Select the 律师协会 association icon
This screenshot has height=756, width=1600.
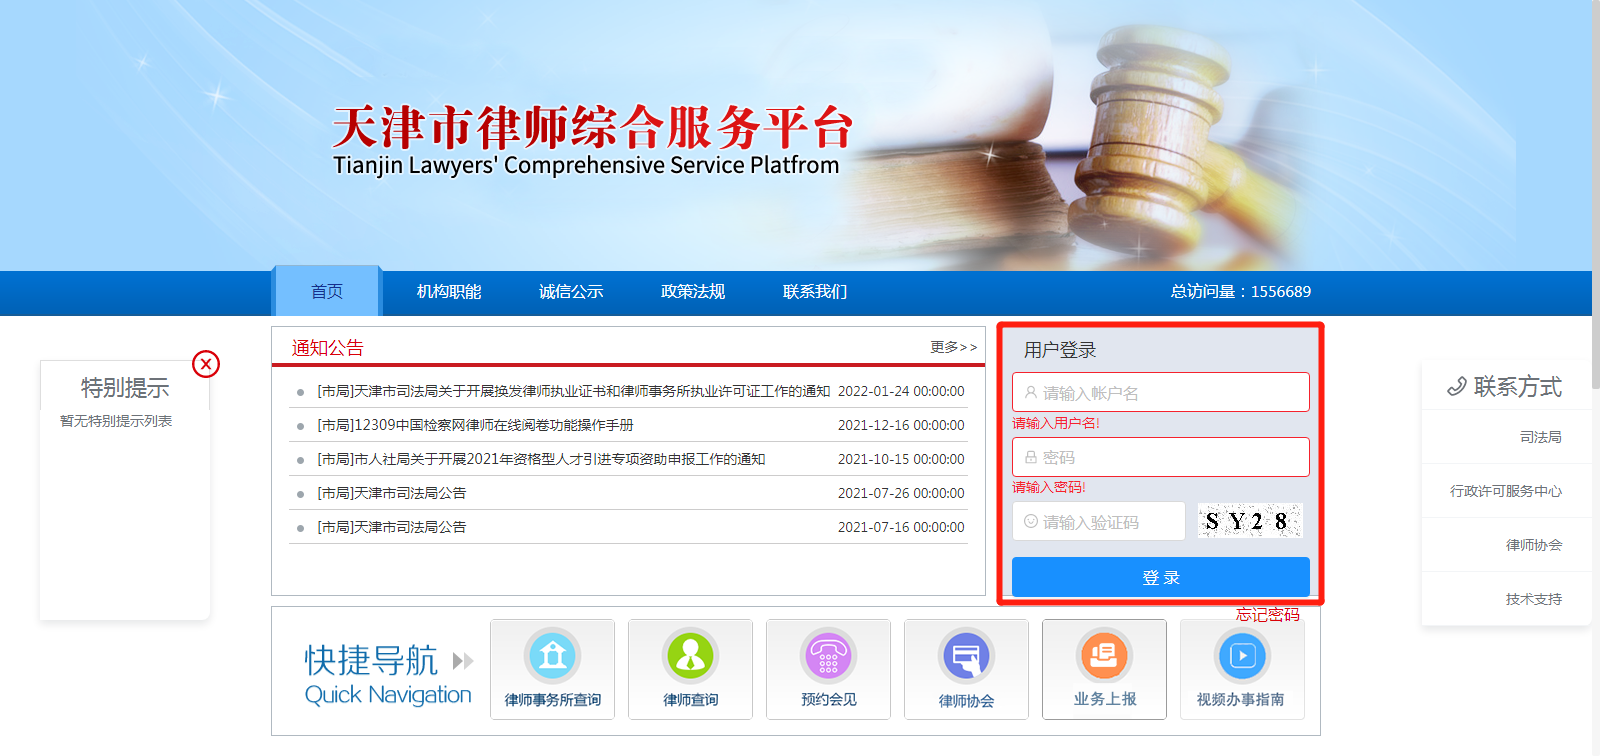point(966,658)
